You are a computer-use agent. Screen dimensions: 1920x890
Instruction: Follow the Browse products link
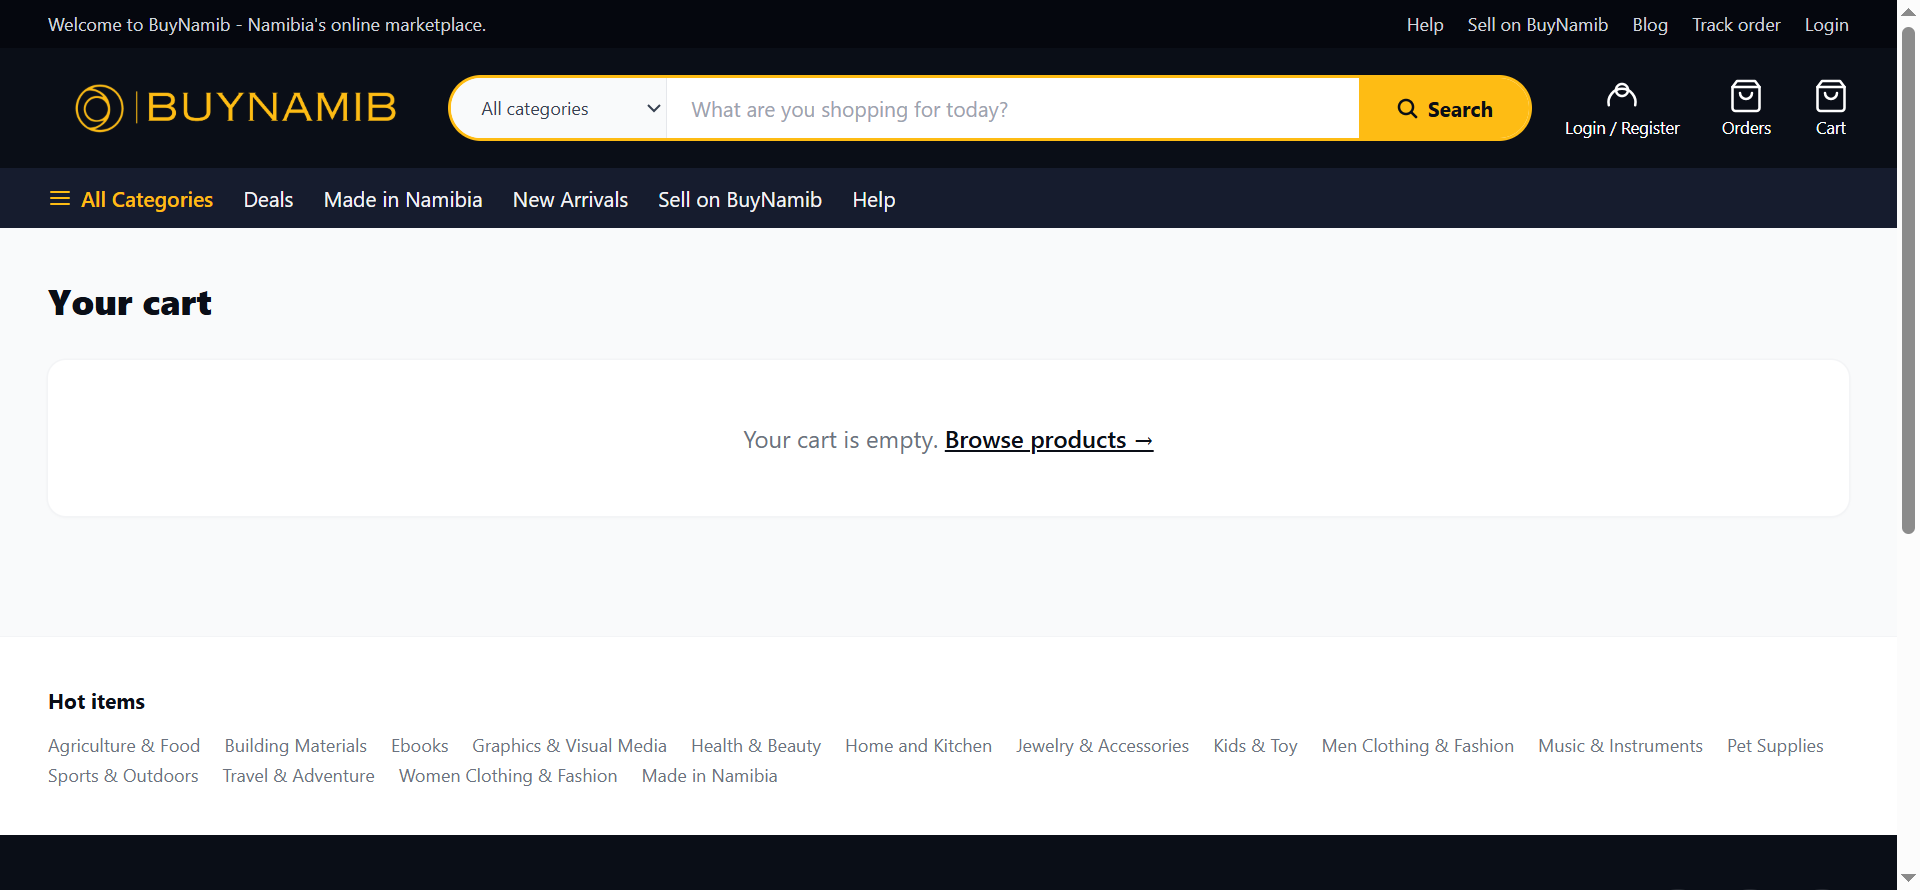click(x=1049, y=440)
